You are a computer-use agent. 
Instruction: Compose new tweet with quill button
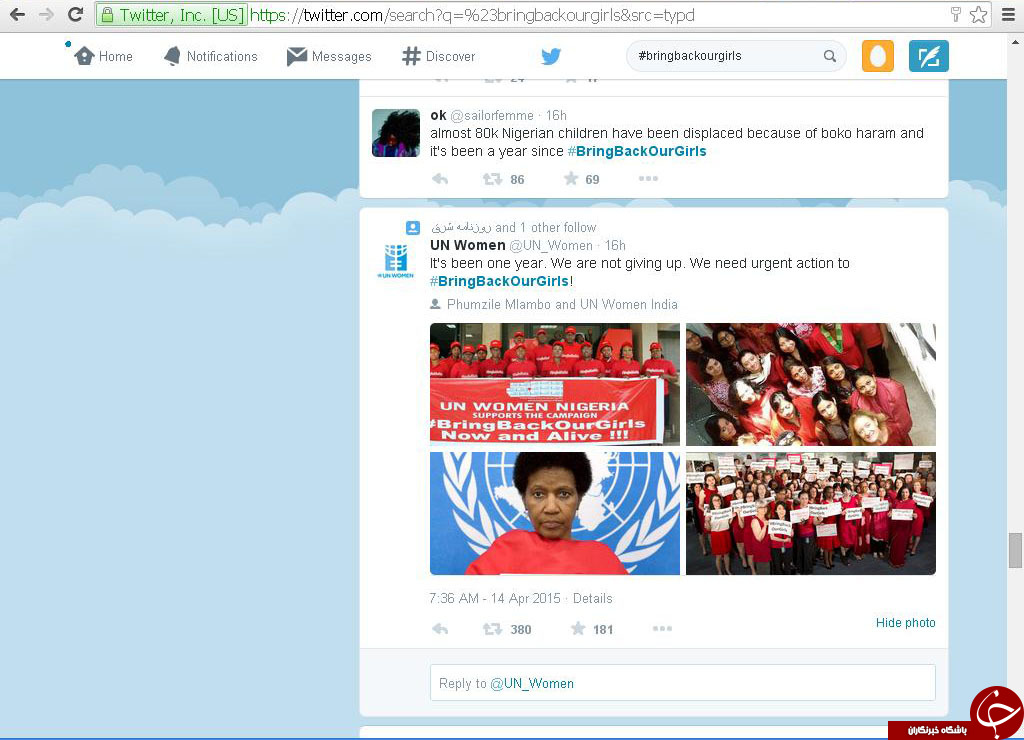929,56
